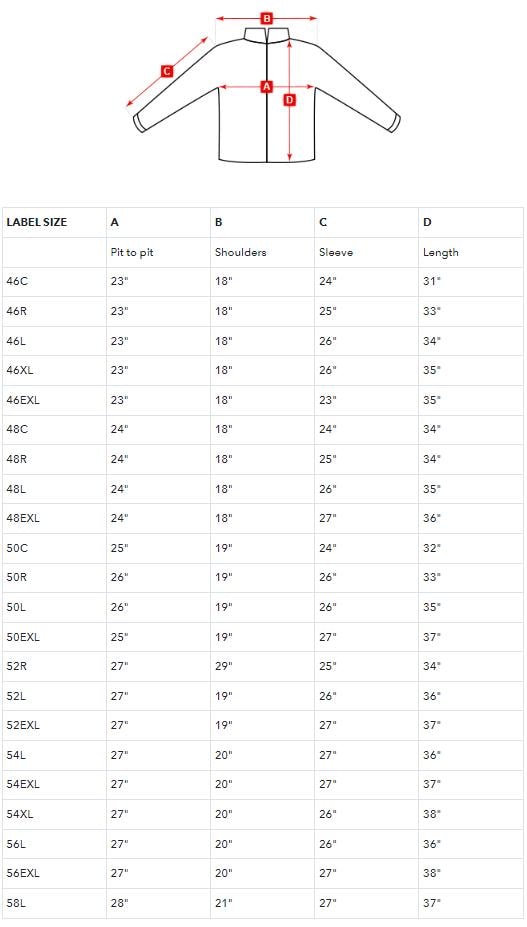
Task: Select the 56EXL size row label
Action: (23, 873)
